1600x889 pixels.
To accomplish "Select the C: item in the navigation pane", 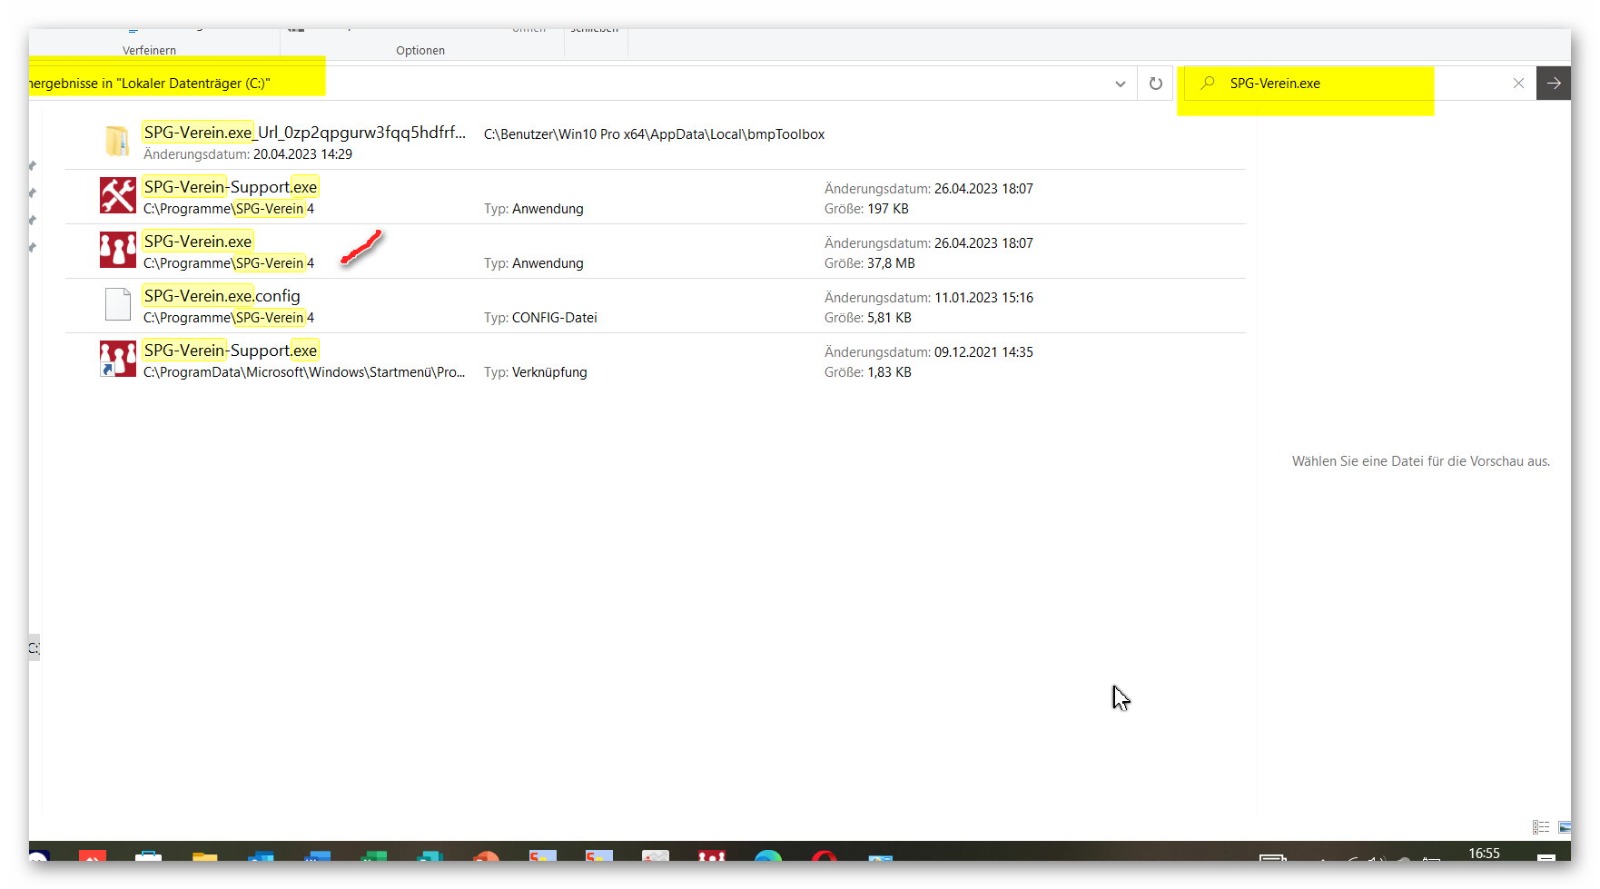I will (x=33, y=648).
